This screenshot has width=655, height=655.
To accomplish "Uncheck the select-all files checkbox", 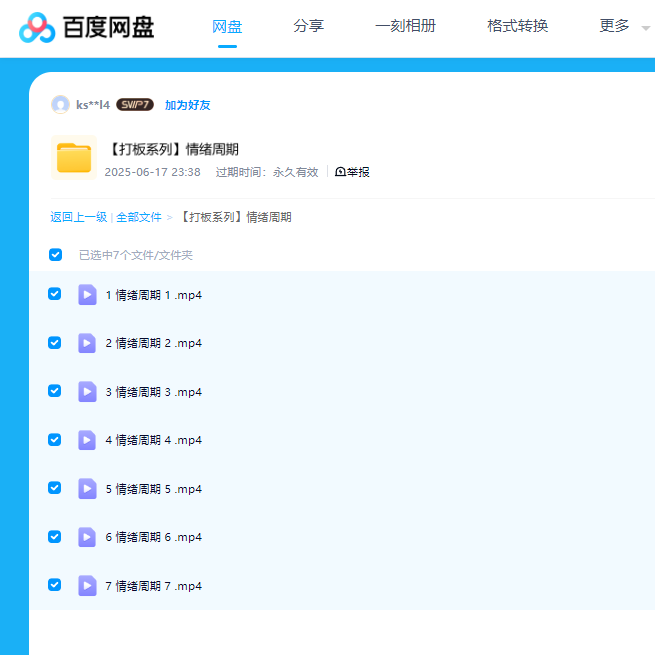I will (x=56, y=255).
